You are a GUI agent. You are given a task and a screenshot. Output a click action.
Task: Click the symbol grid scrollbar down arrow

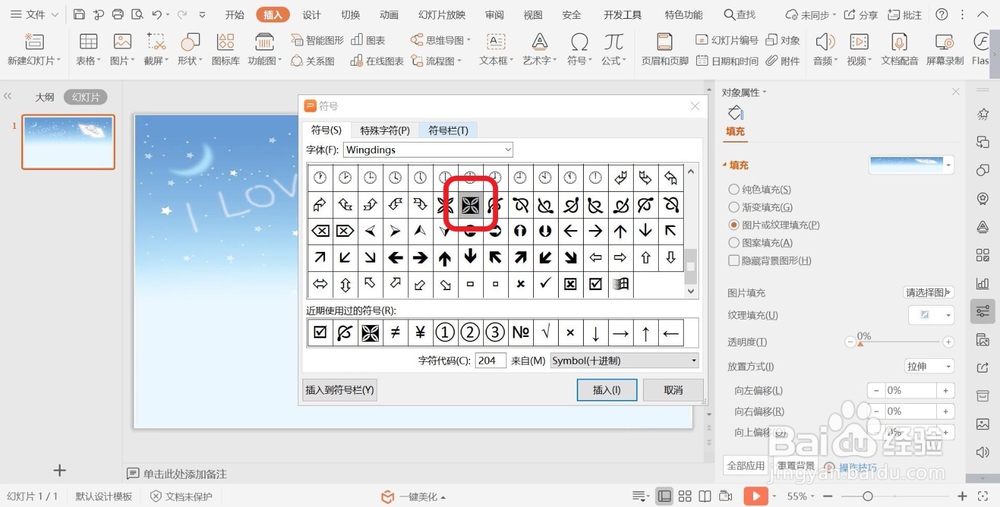[691, 291]
